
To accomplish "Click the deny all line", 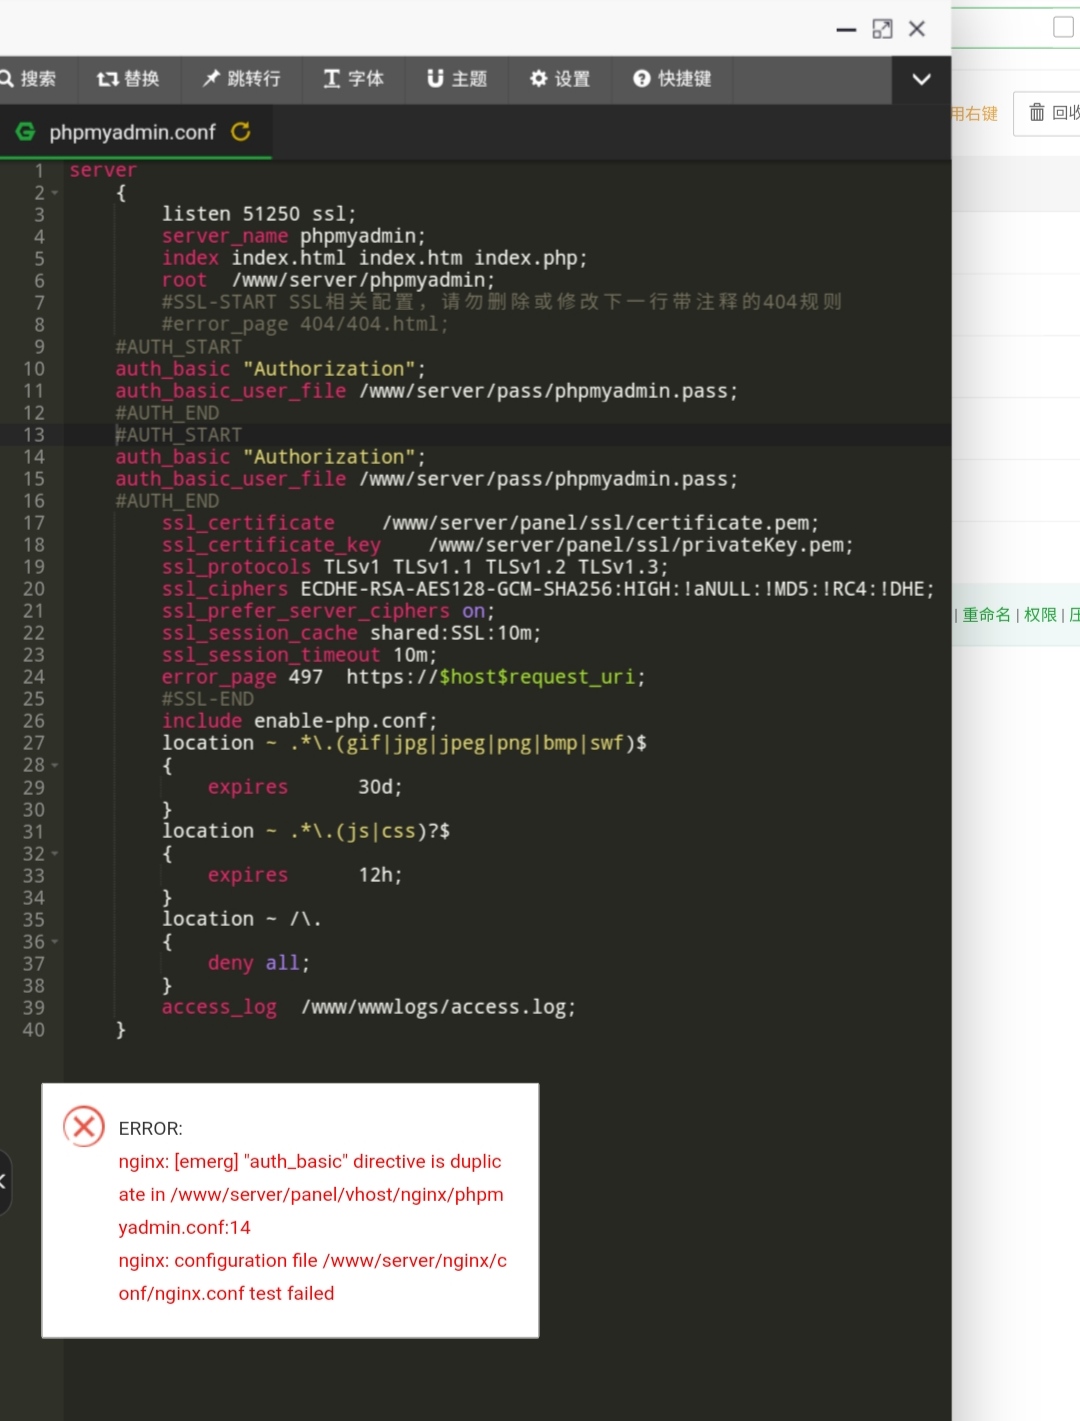I will coord(259,963).
